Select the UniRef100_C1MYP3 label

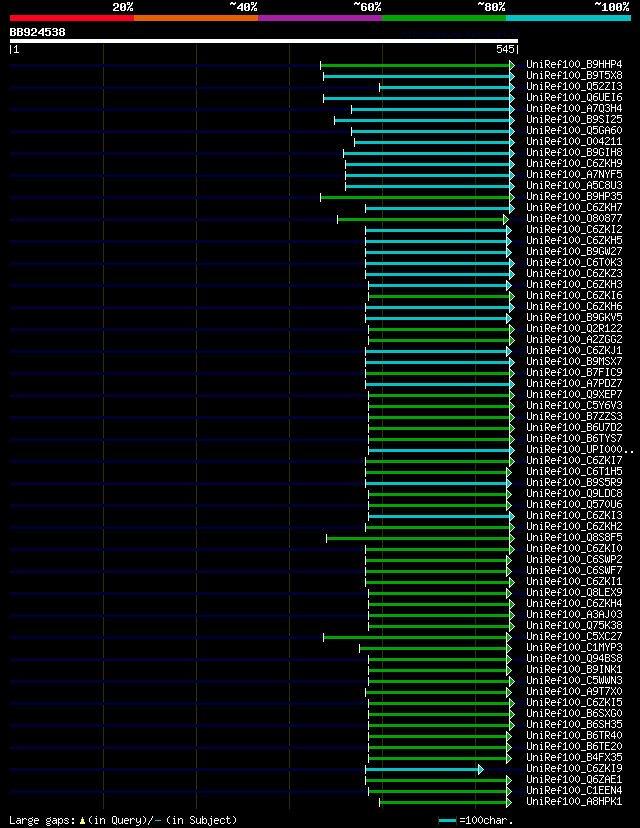click(x=574, y=647)
